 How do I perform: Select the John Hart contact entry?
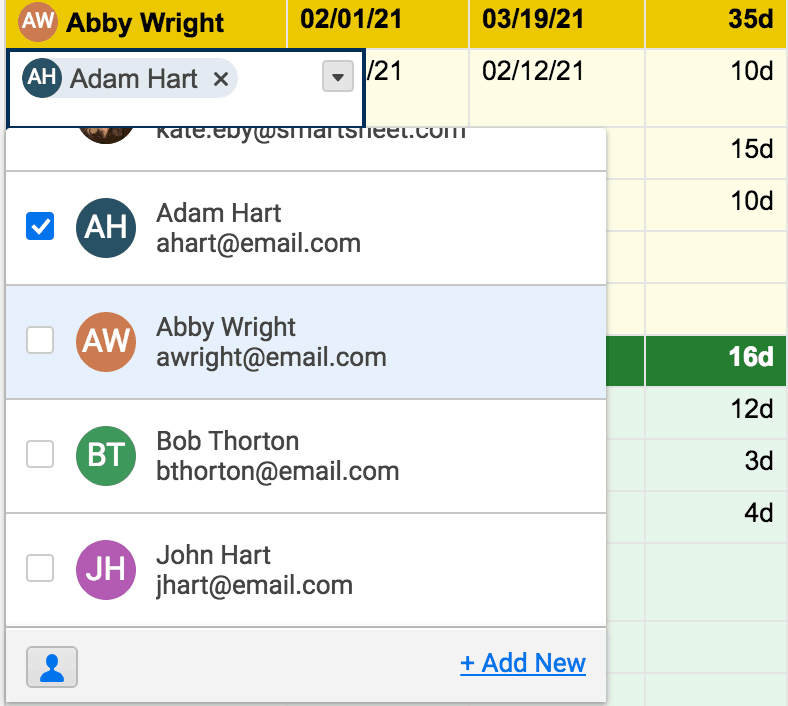click(306, 570)
